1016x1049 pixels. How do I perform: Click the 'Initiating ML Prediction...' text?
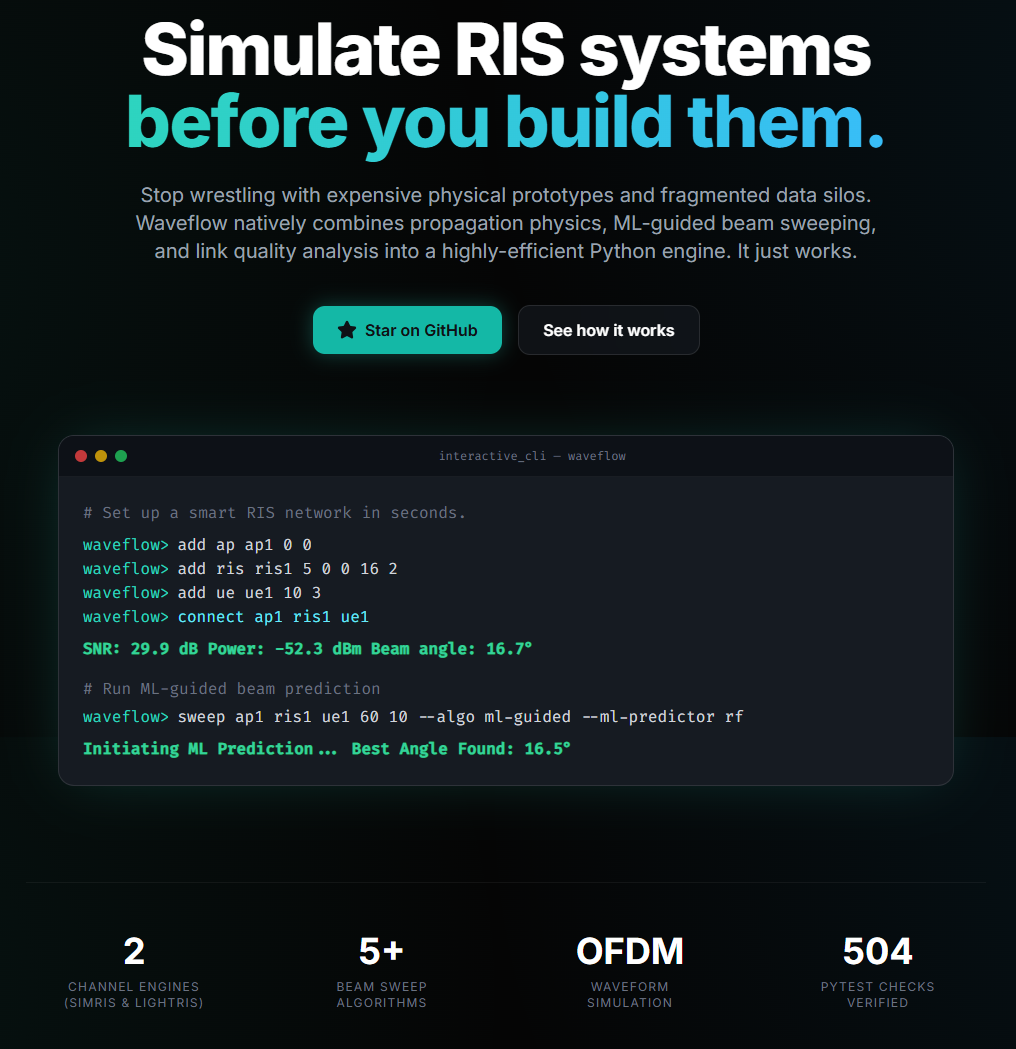coord(209,749)
